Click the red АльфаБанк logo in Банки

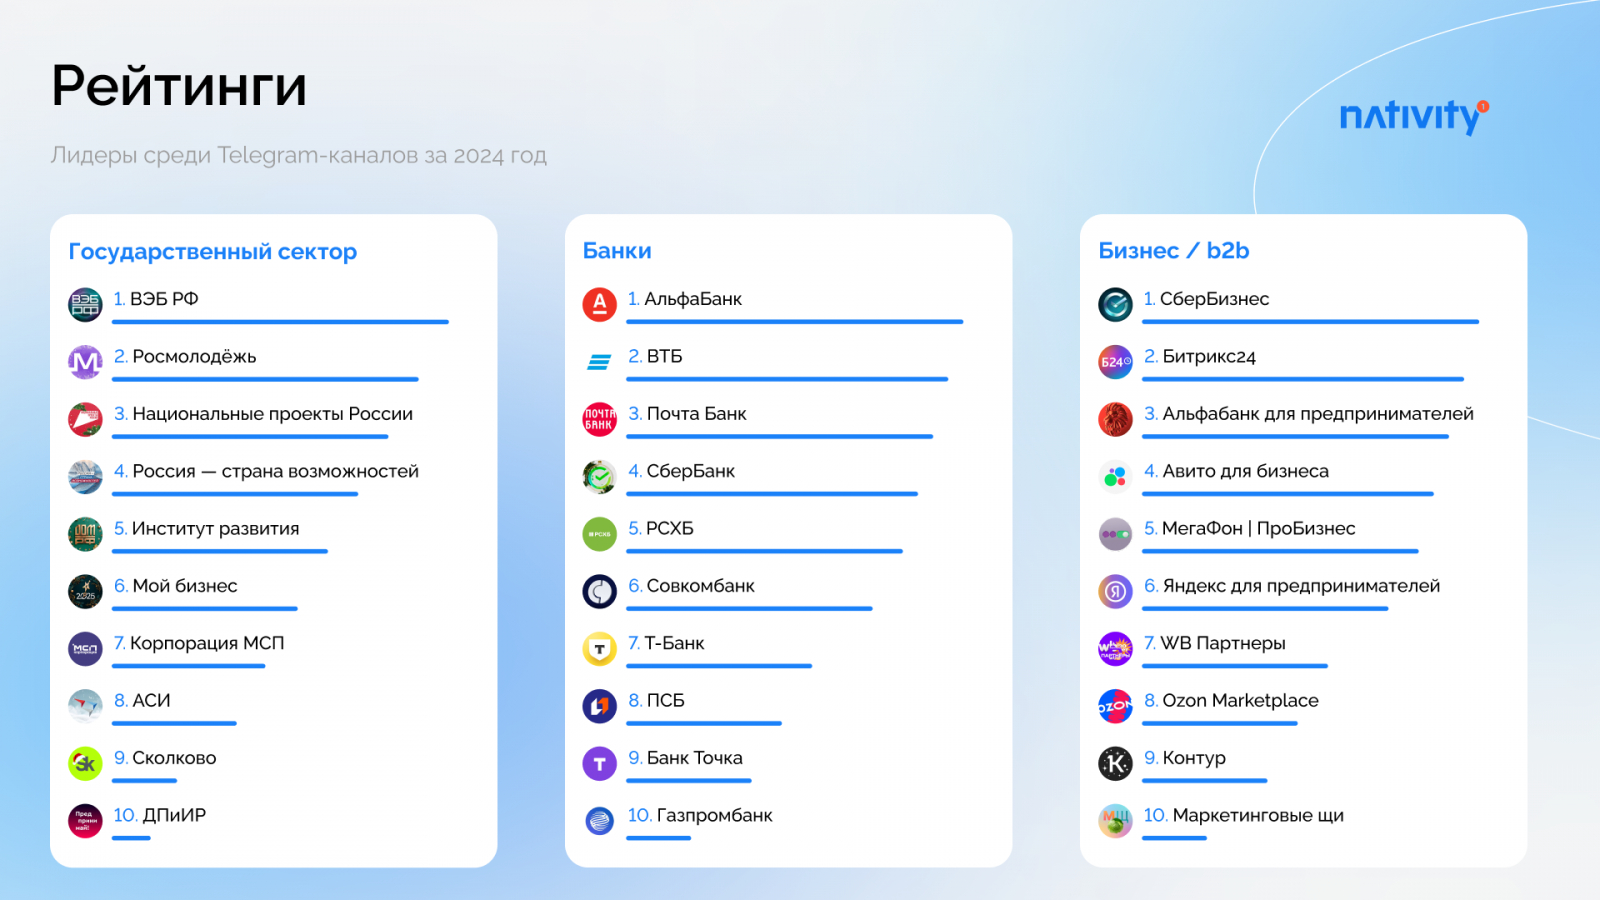point(600,305)
